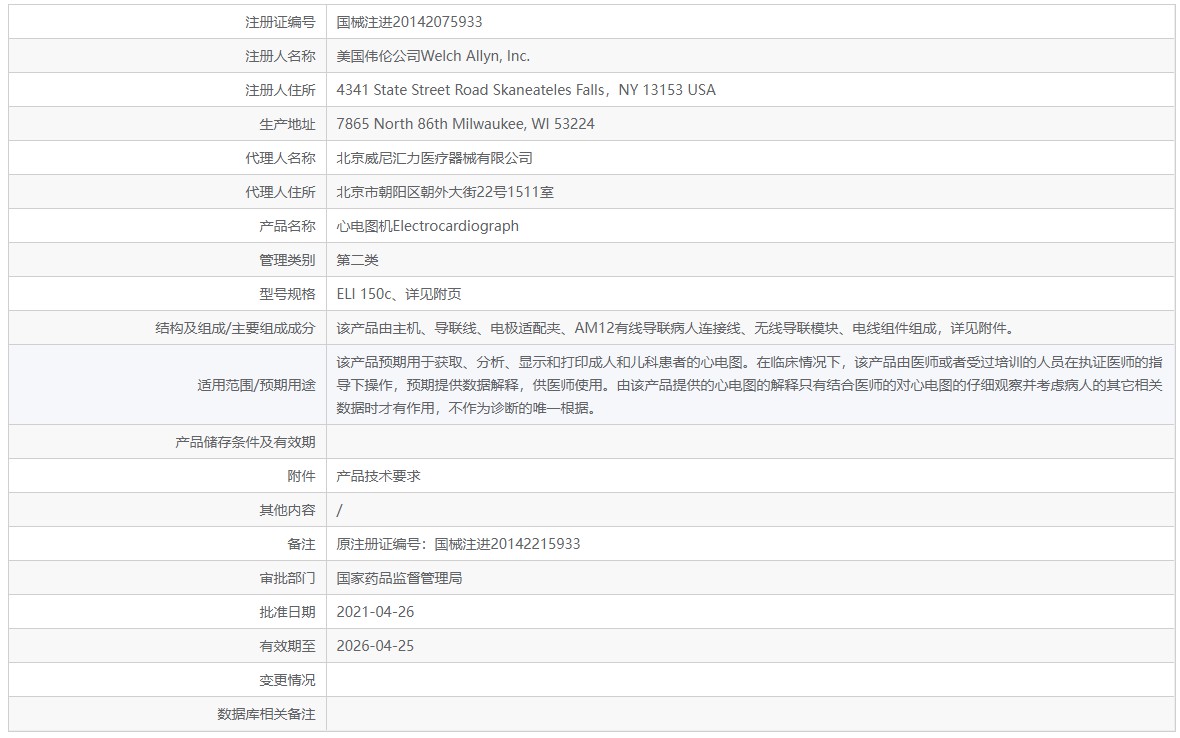Click the 代理人住所 label
Image resolution: width=1180 pixels, height=738 pixels.
[280, 192]
